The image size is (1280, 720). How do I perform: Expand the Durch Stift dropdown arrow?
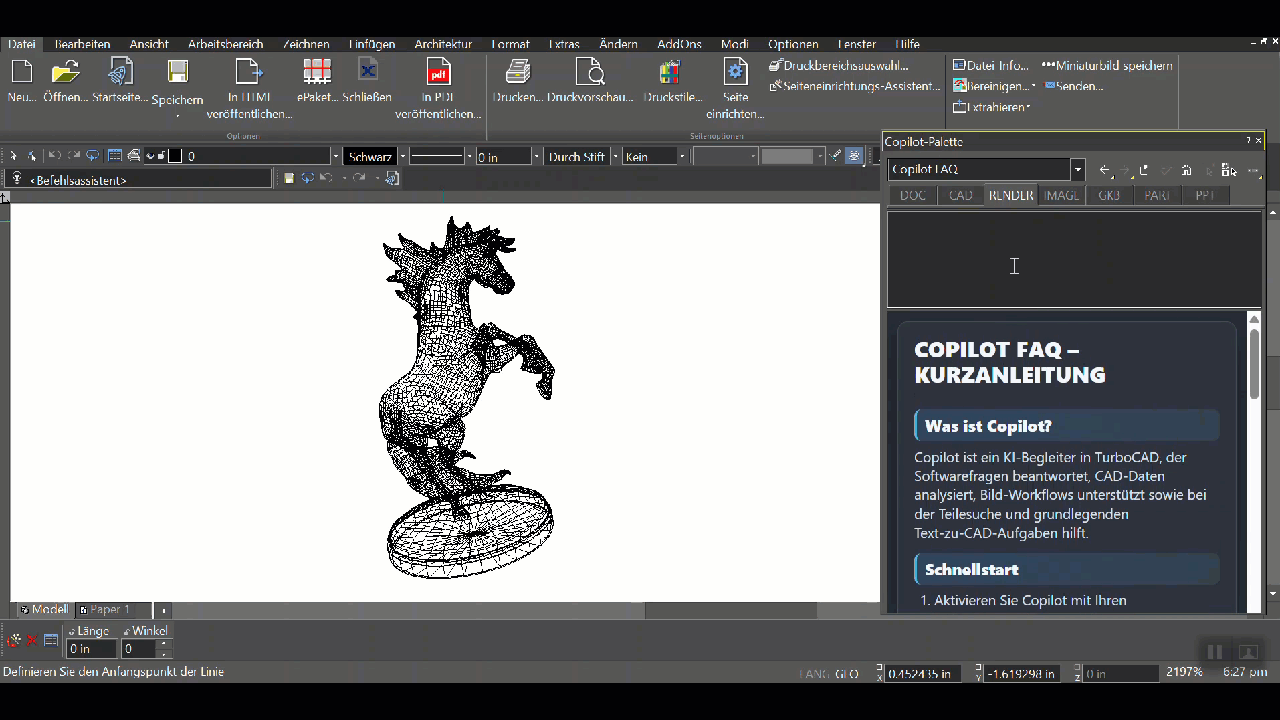(x=612, y=157)
